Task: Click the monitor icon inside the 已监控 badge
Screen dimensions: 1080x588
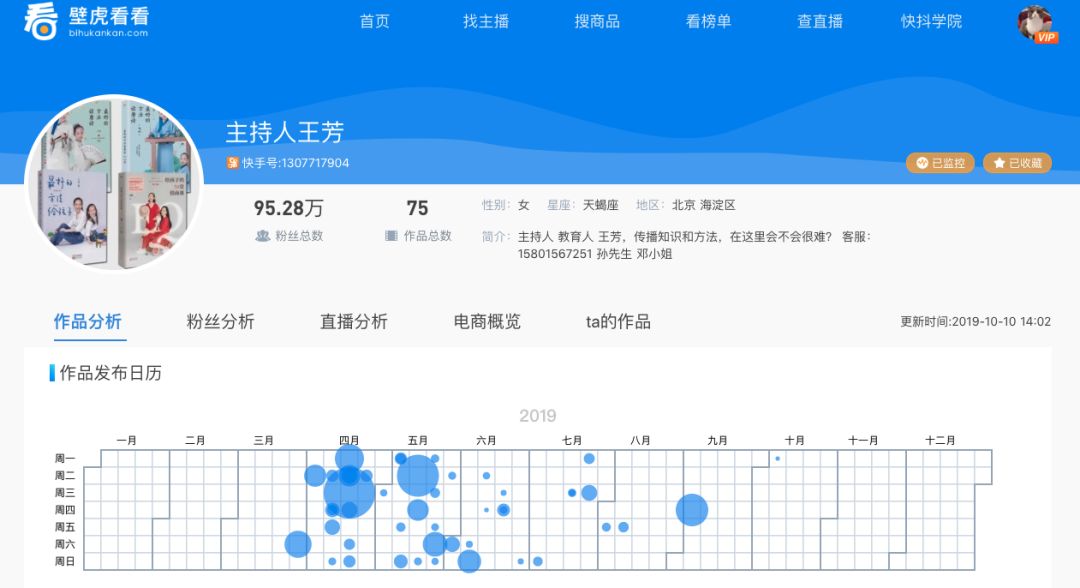Action: pos(921,162)
